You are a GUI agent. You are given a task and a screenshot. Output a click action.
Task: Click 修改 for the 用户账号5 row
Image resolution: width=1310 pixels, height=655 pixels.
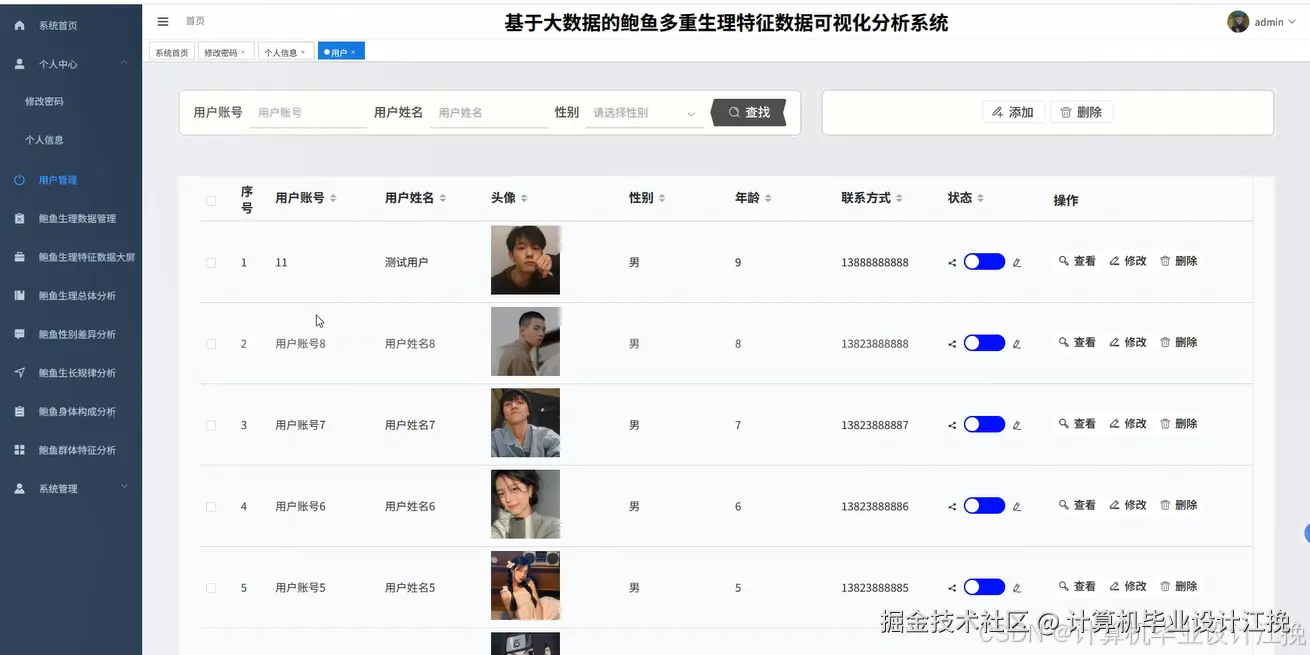[1128, 586]
